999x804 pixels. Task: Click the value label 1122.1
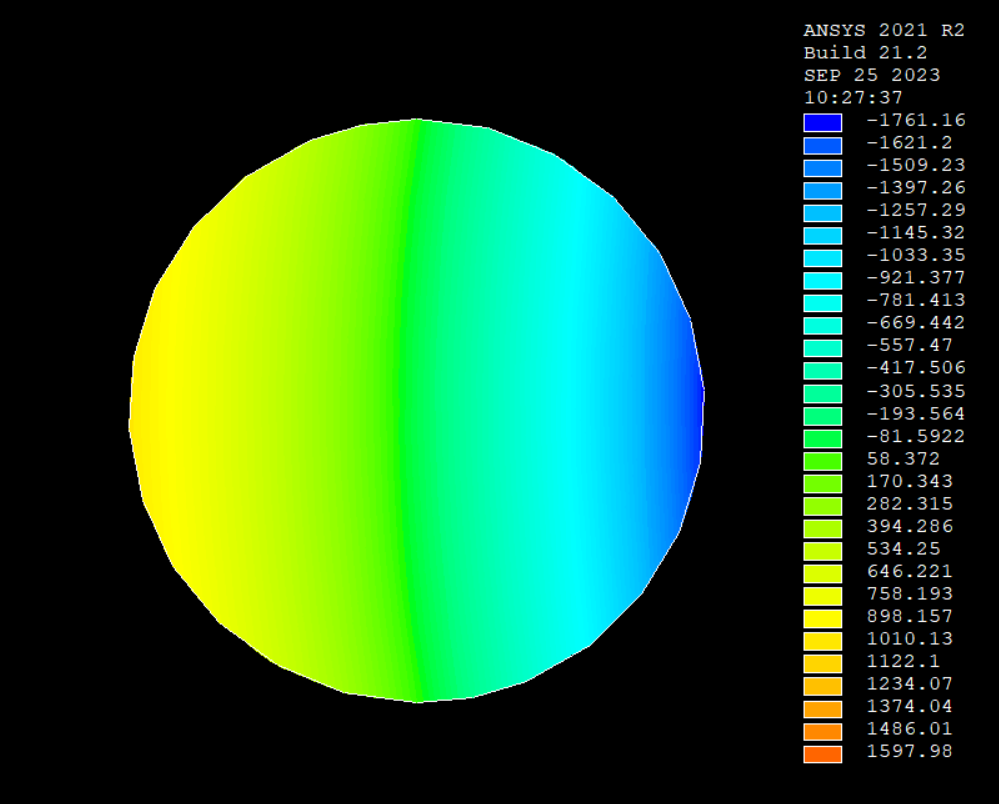pyautogui.click(x=903, y=661)
